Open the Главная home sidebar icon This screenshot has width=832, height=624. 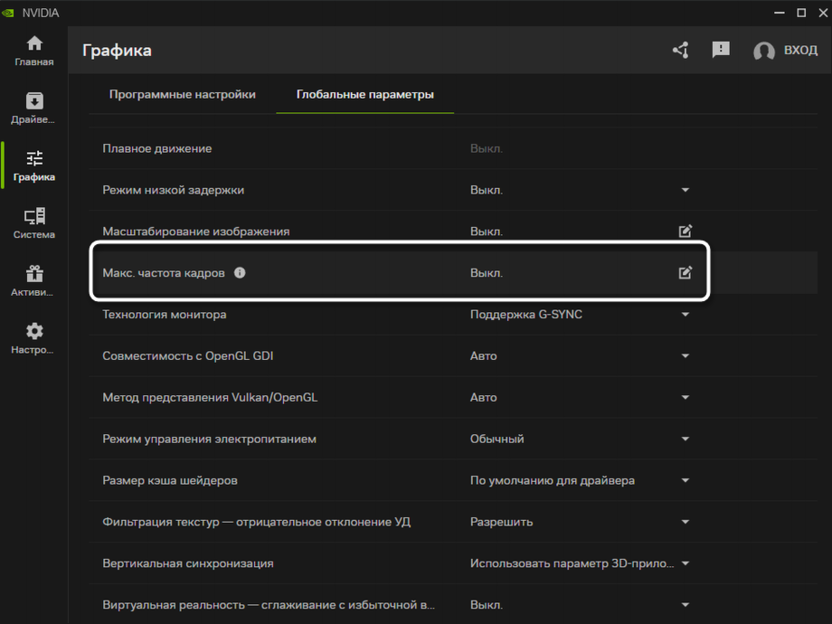34,51
